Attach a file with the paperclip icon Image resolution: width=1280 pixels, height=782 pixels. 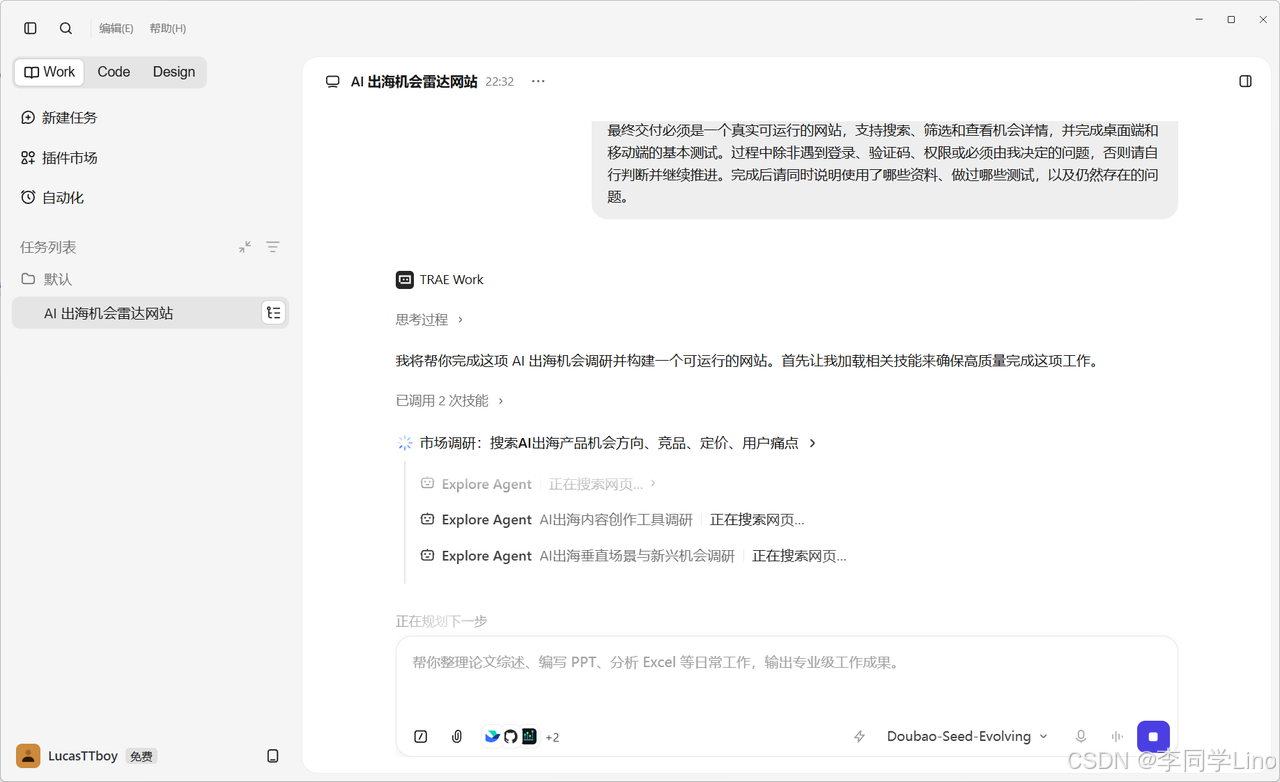[457, 737]
